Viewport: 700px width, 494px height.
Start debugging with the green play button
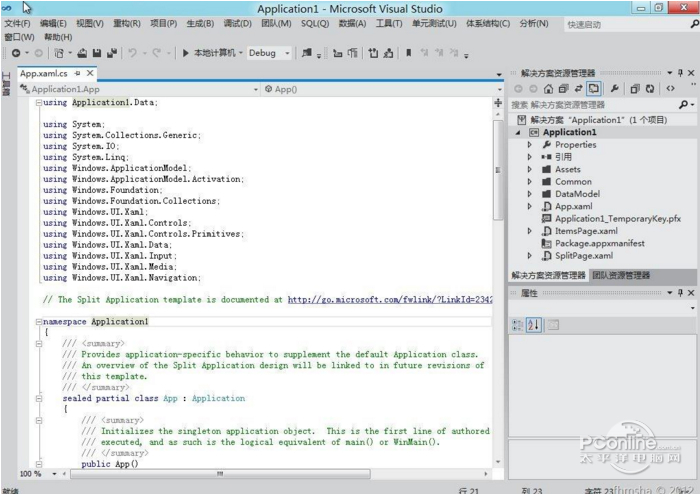tap(186, 53)
